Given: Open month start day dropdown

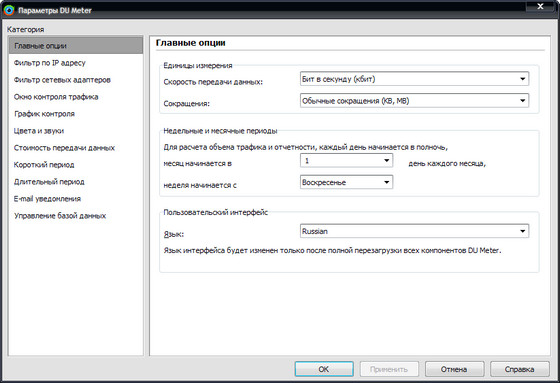Looking at the screenshot, I should (x=346, y=160).
